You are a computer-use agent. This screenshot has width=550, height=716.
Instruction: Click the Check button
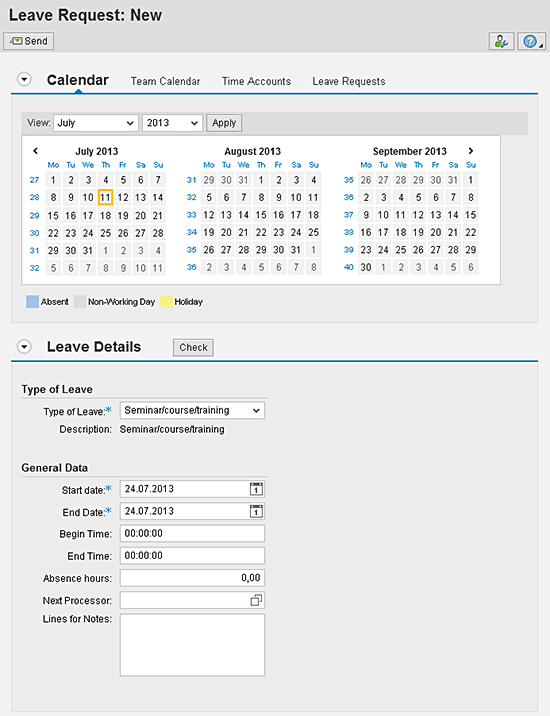point(193,347)
